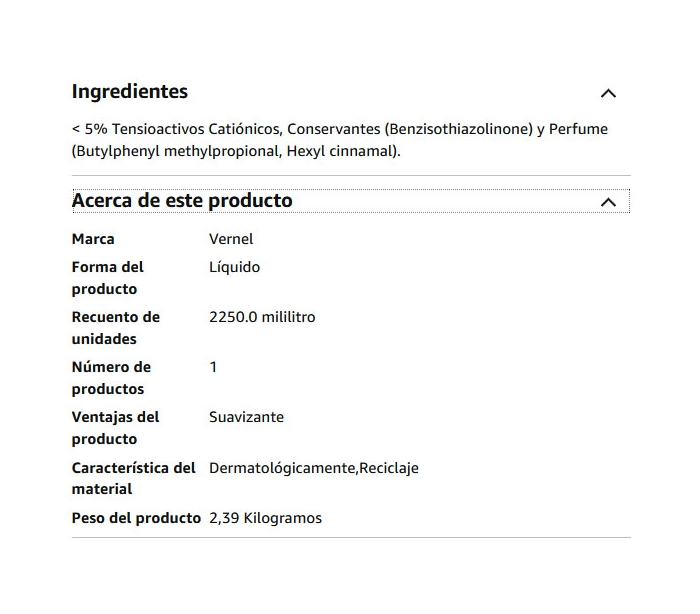Screen dimensions: 700x614
Task: Click the Líquido product form value
Action: [234, 267]
